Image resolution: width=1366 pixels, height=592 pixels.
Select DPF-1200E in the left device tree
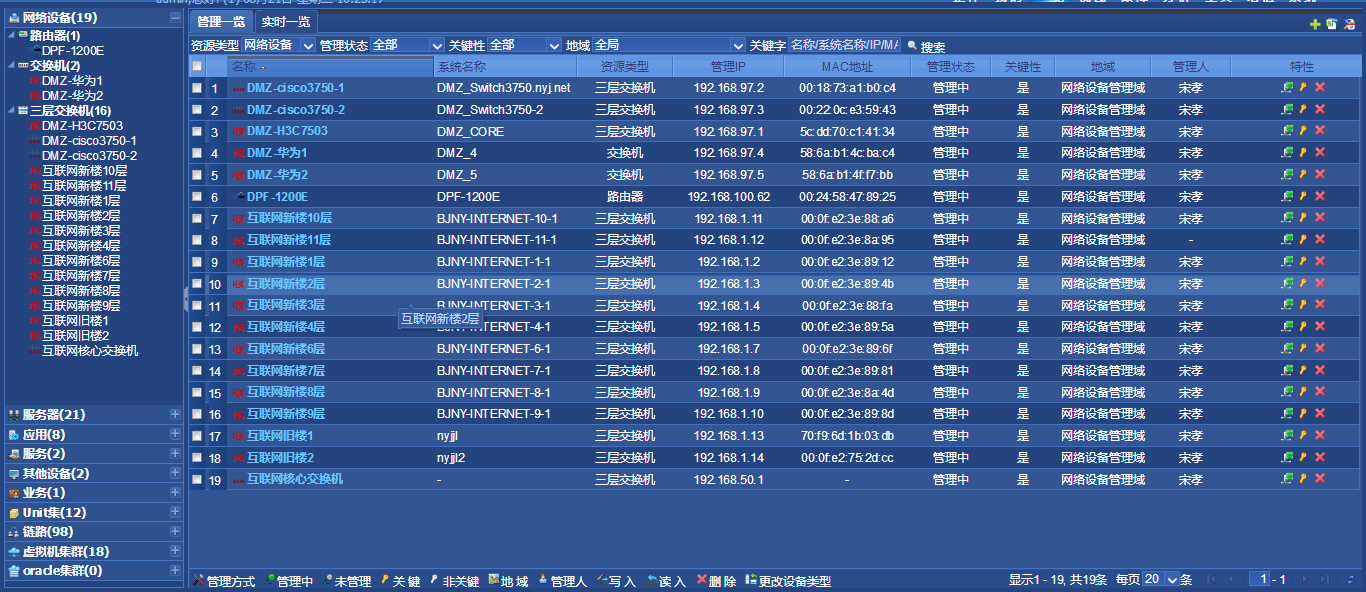click(x=73, y=50)
